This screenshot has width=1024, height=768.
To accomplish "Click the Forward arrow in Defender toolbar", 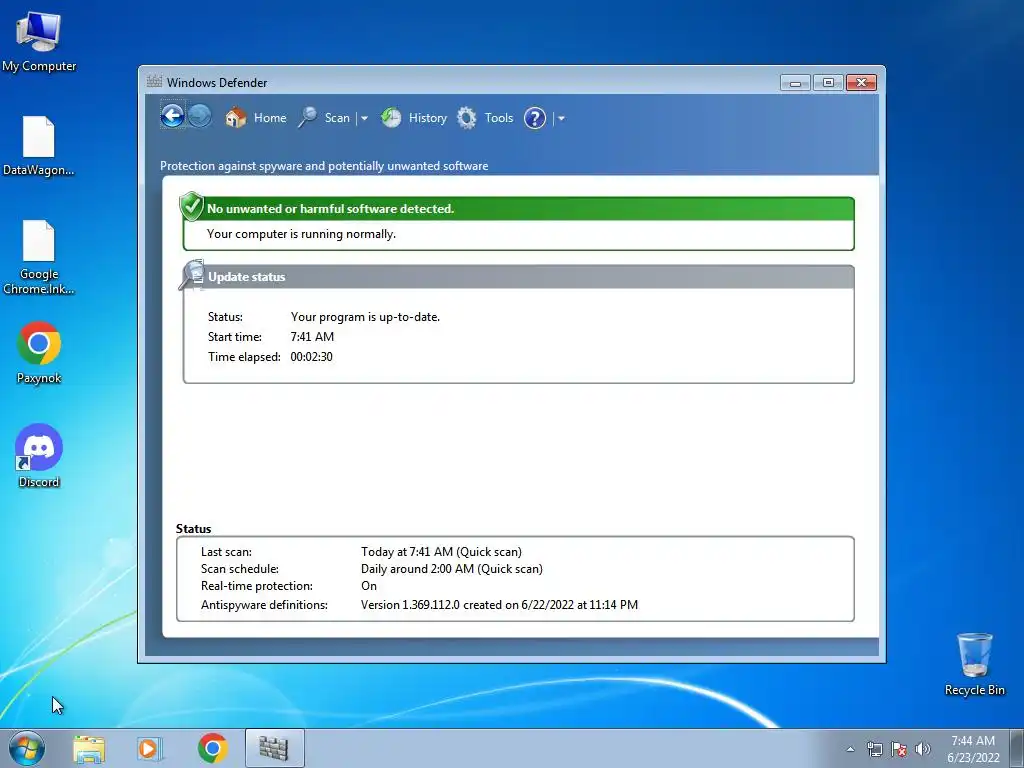I will pos(200,116).
